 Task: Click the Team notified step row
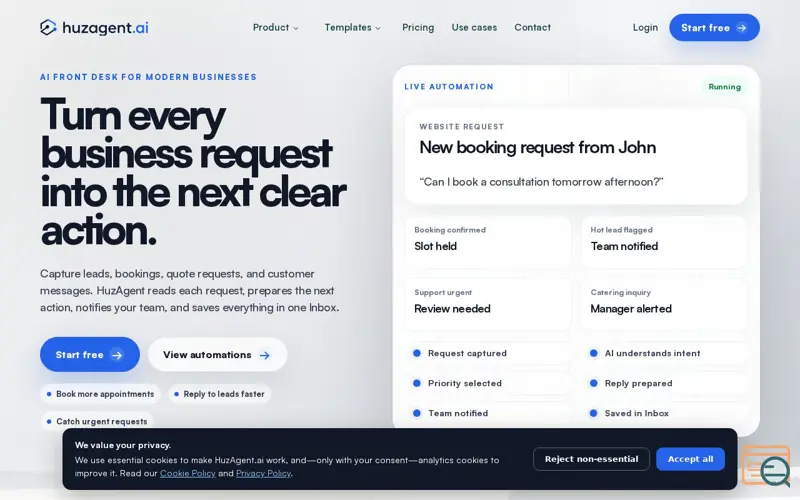[x=488, y=413]
